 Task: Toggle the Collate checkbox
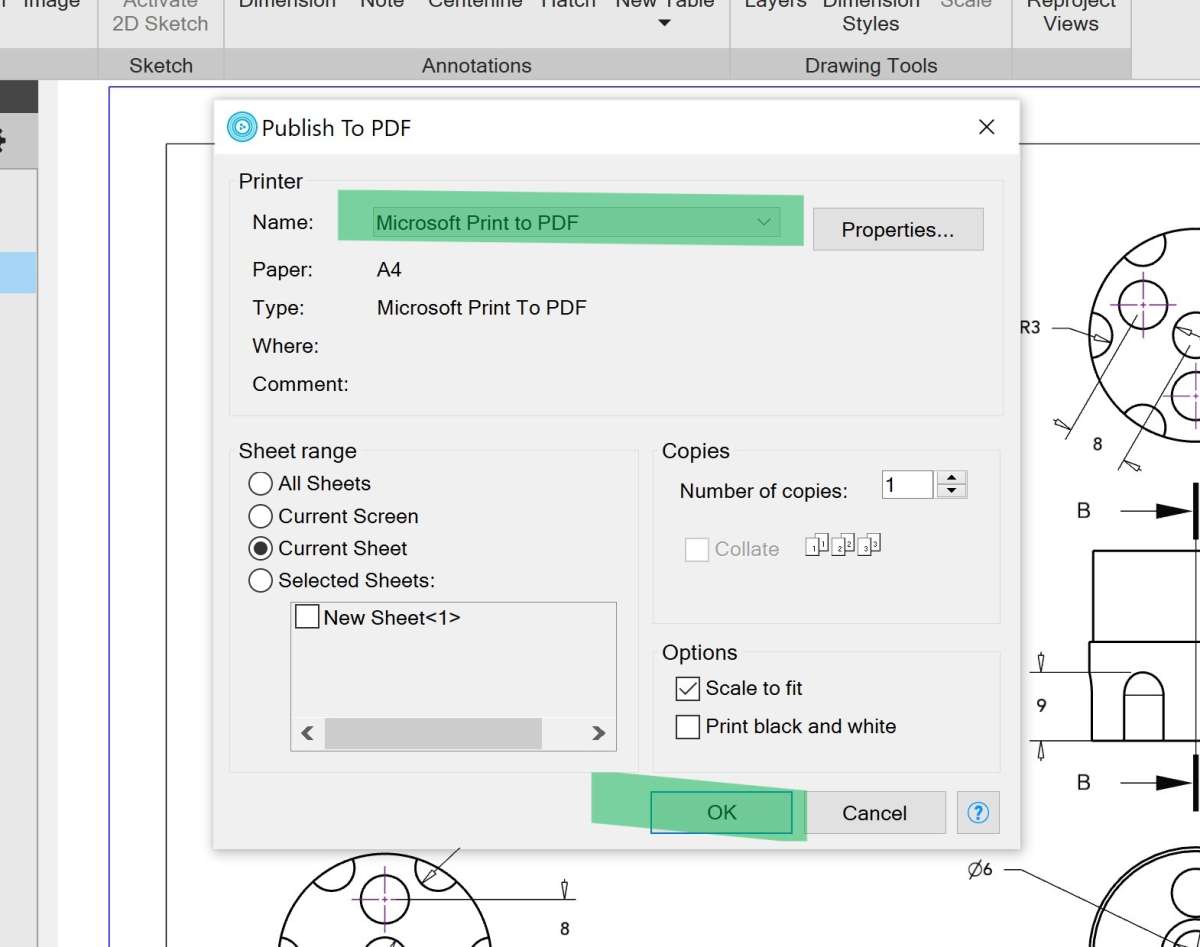pyautogui.click(x=697, y=549)
